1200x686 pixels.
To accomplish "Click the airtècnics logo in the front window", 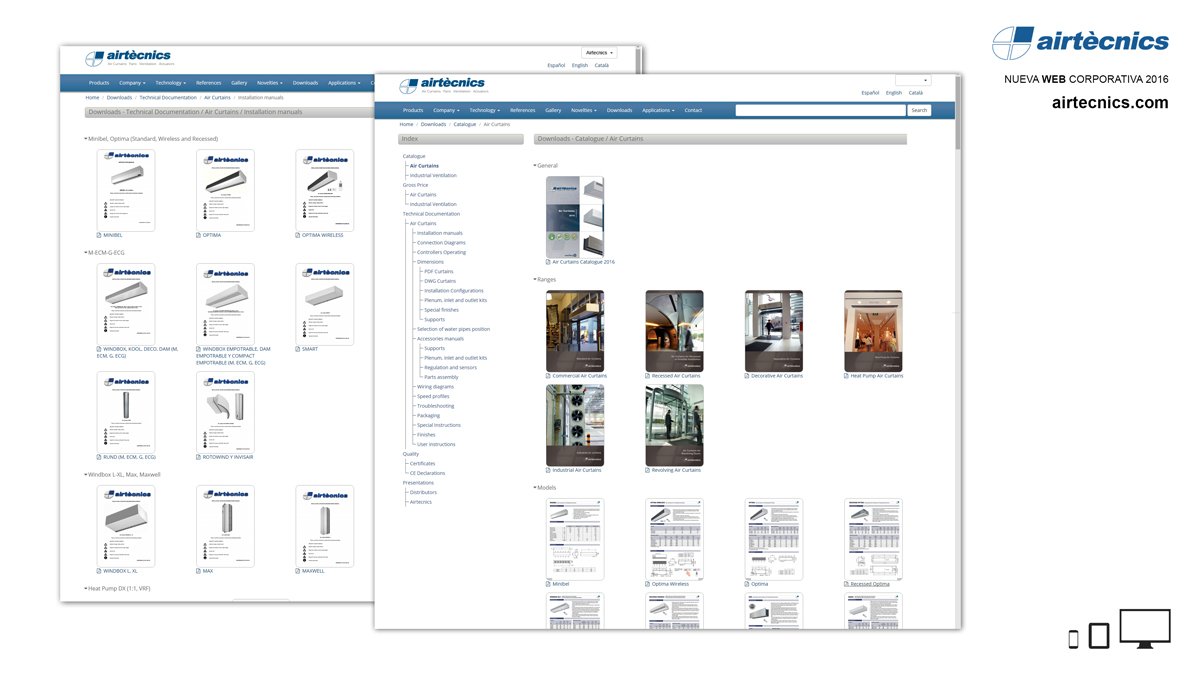I will click(x=442, y=85).
